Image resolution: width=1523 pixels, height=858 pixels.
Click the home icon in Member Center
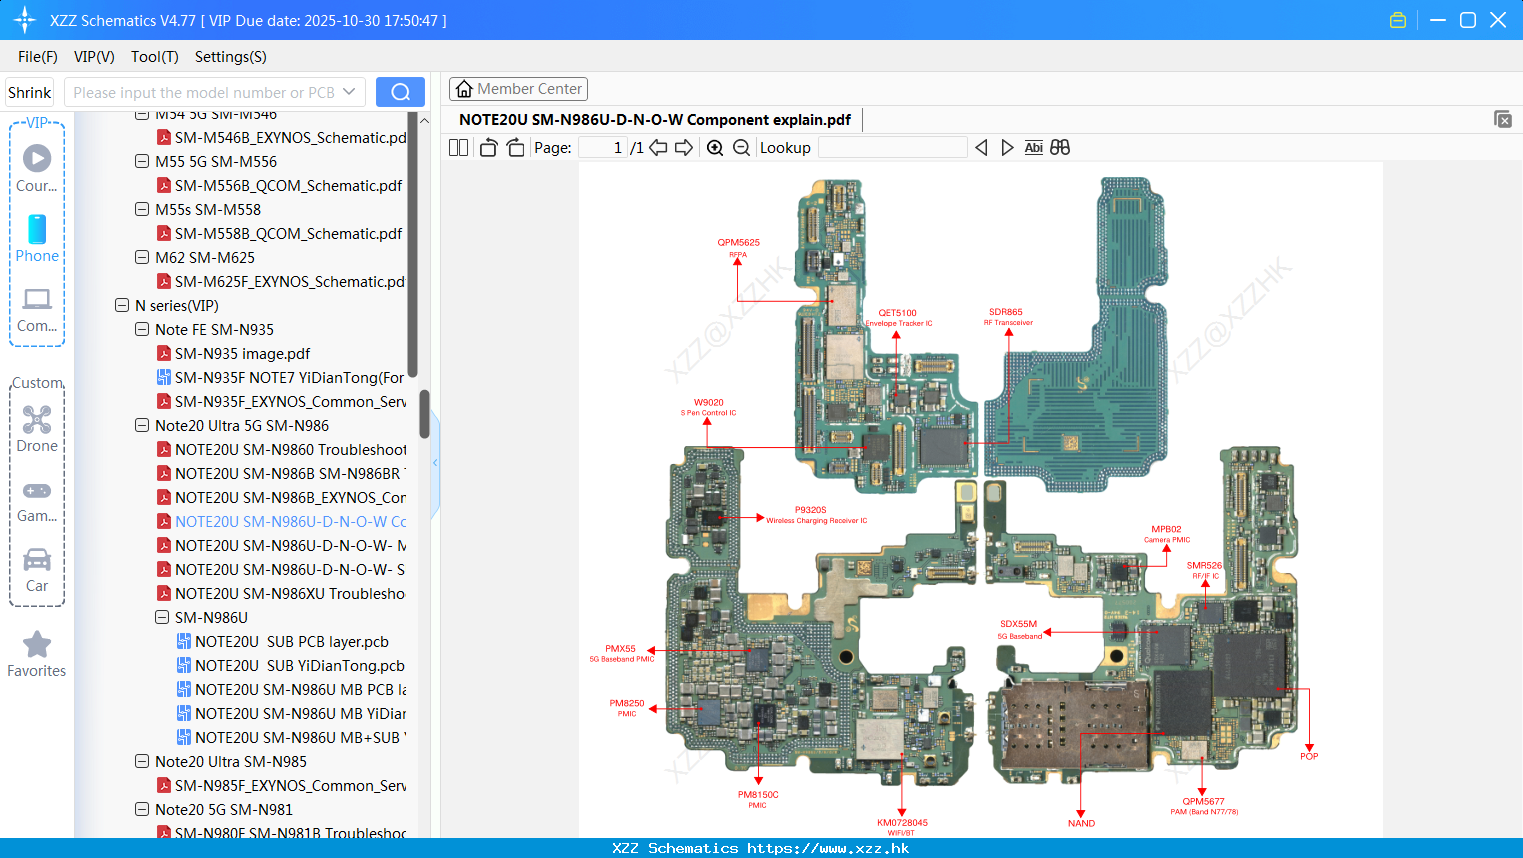(x=464, y=89)
